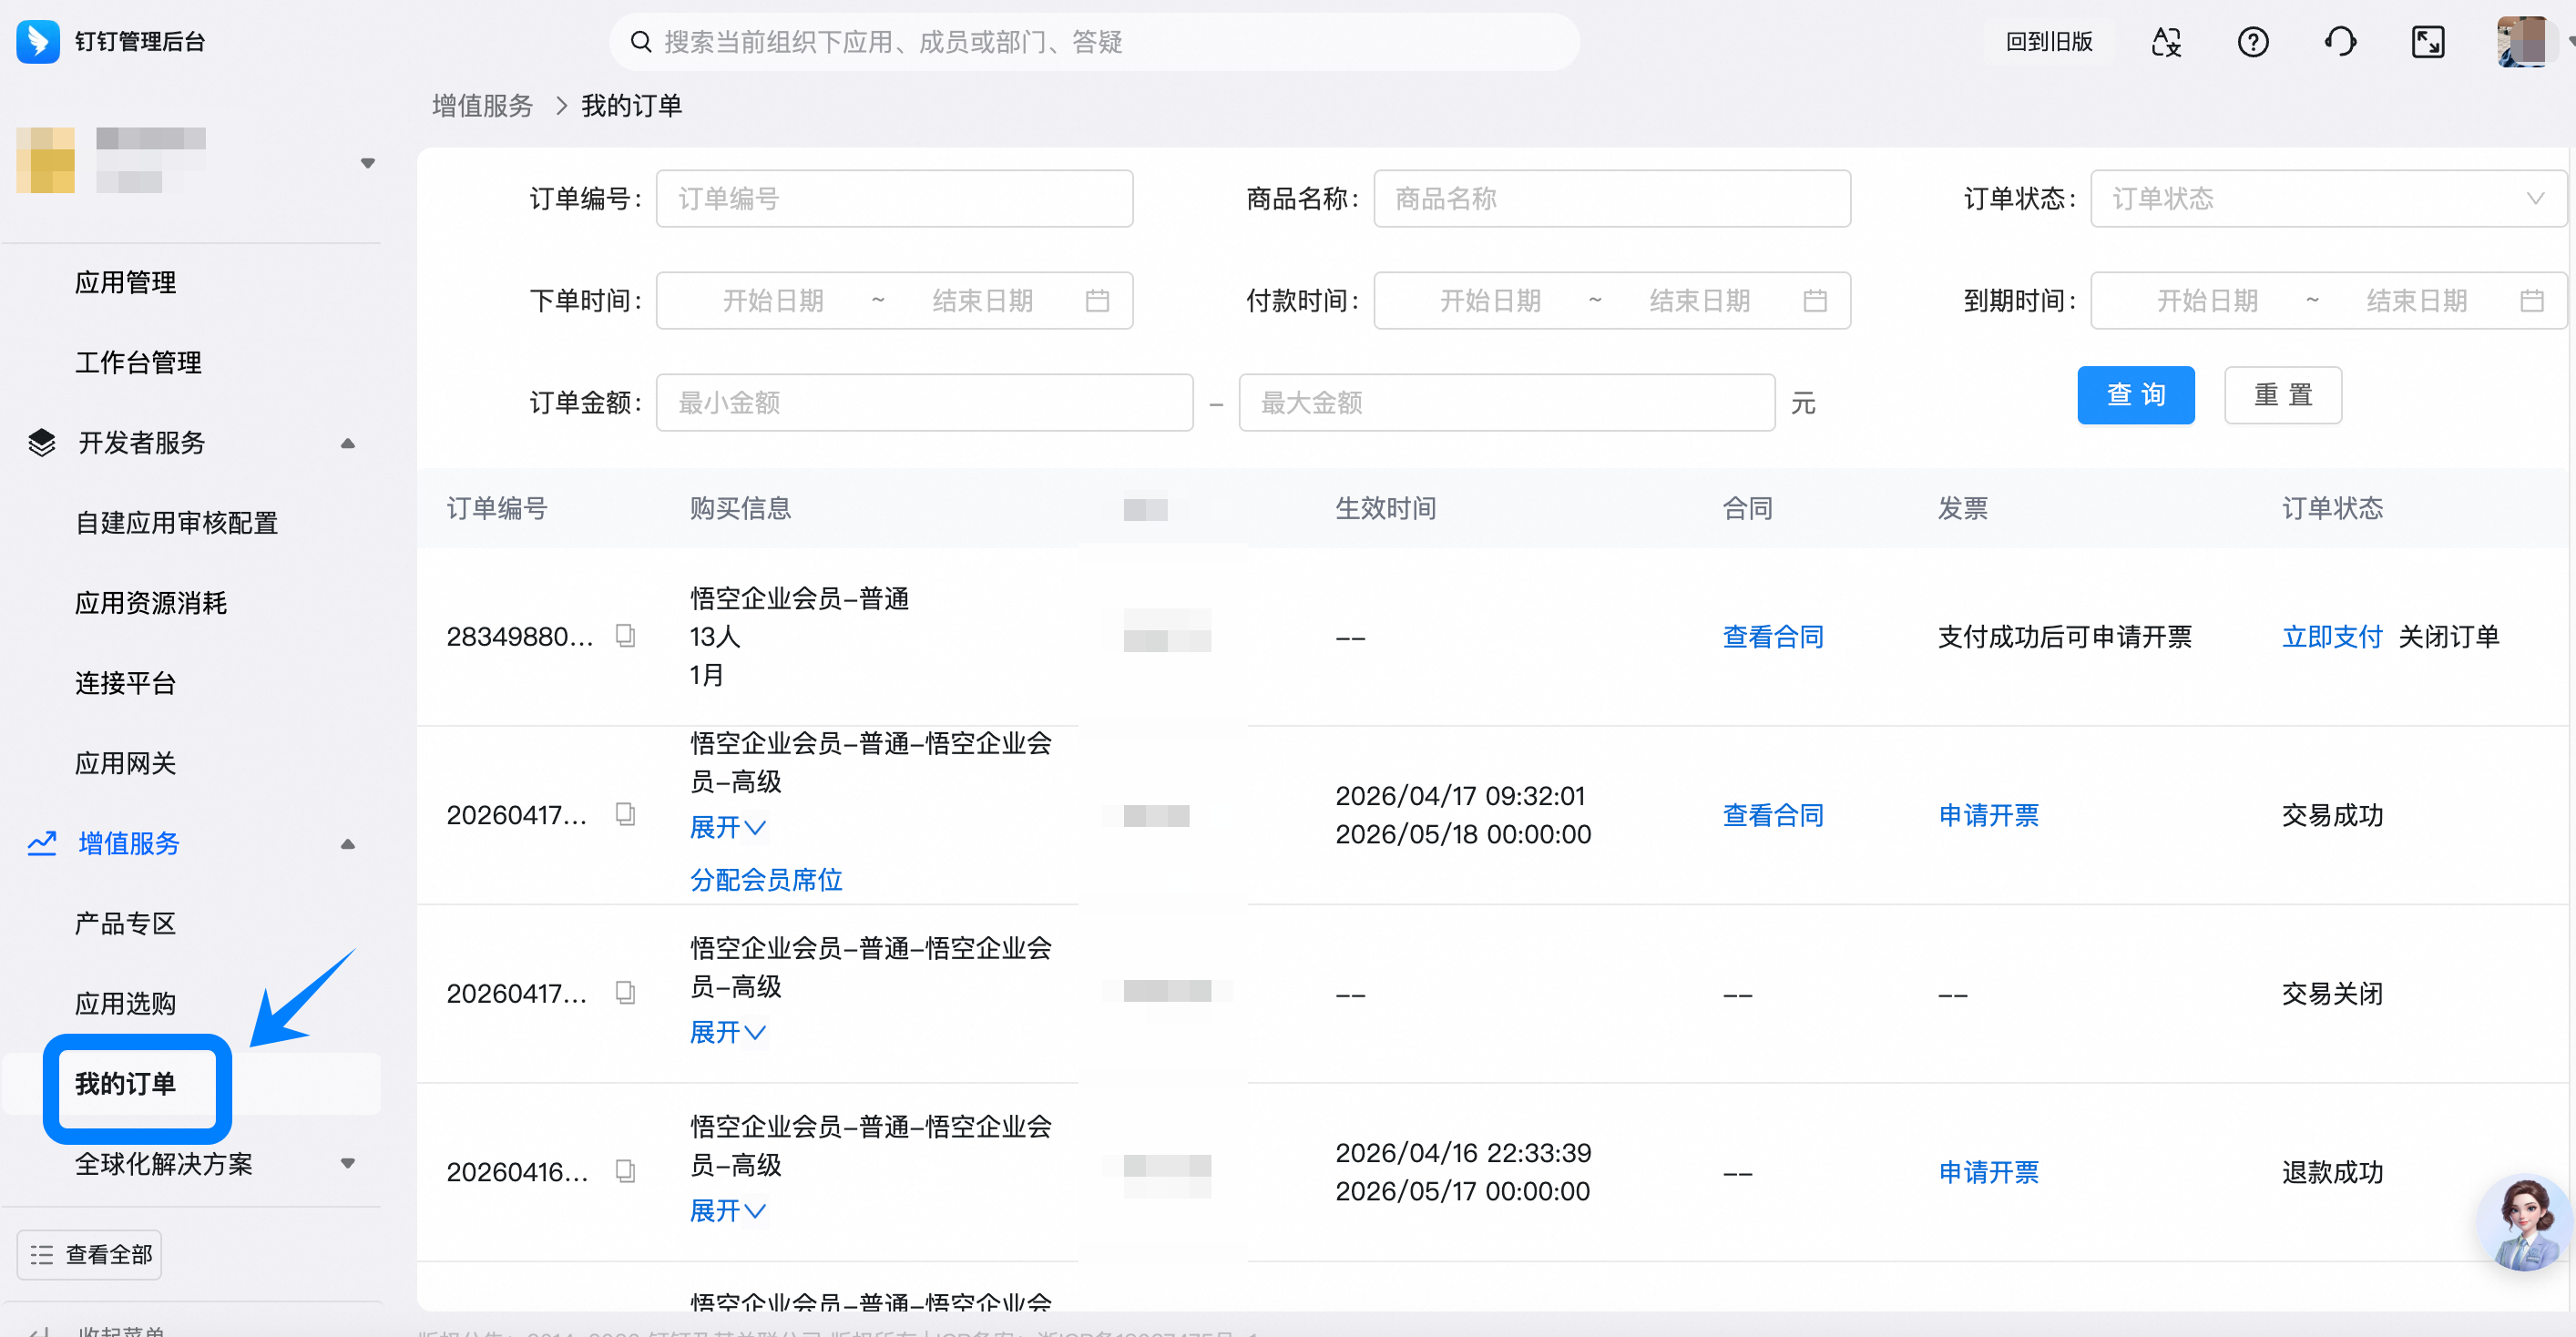
Task: Open the organization switcher dropdown arrow
Action: click(368, 163)
